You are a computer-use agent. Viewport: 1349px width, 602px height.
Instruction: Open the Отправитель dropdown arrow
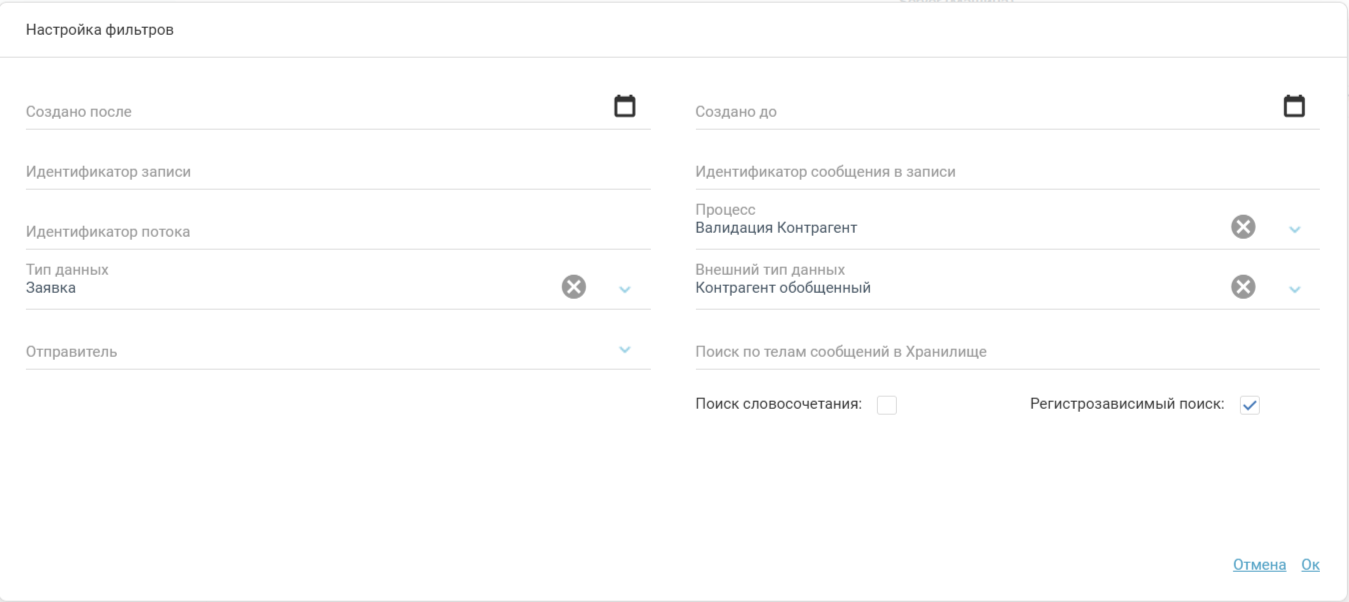click(625, 350)
